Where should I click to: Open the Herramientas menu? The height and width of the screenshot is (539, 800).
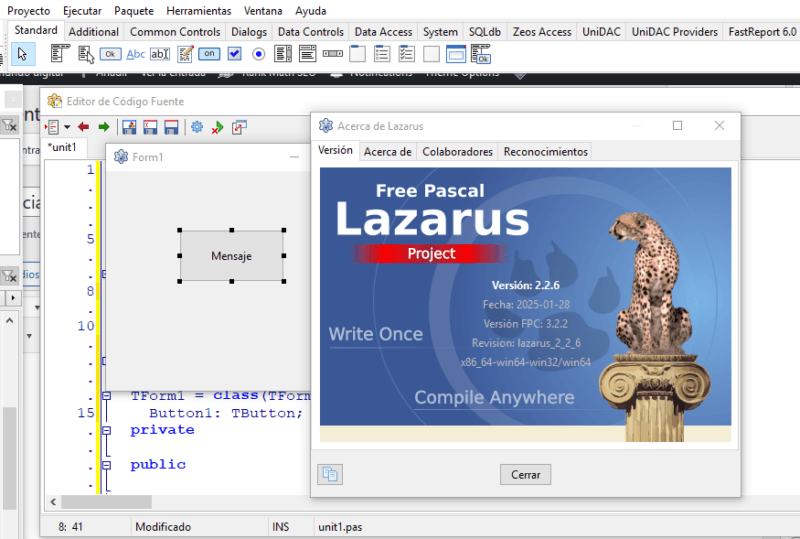pos(198,11)
